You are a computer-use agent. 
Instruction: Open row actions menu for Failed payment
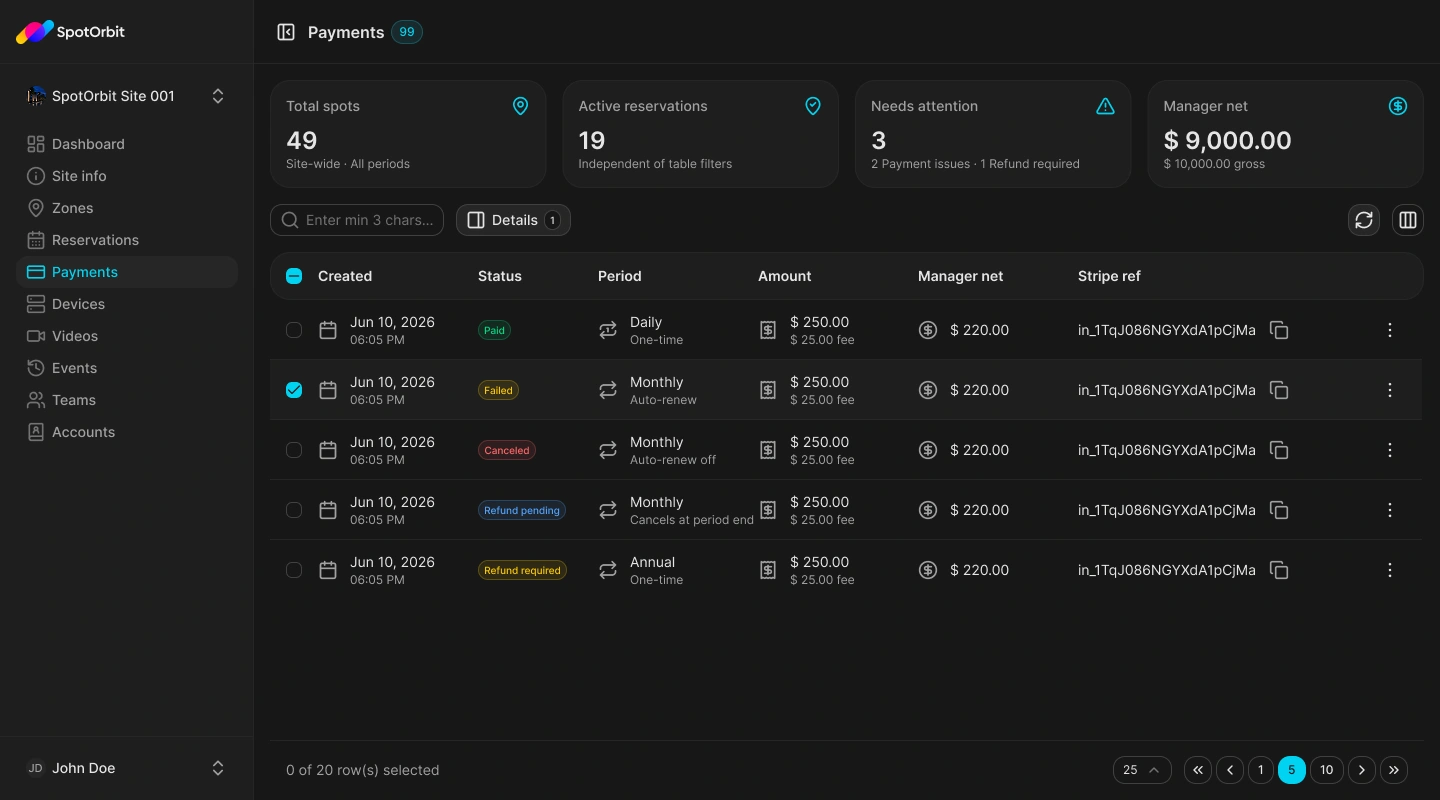pyautogui.click(x=1390, y=390)
